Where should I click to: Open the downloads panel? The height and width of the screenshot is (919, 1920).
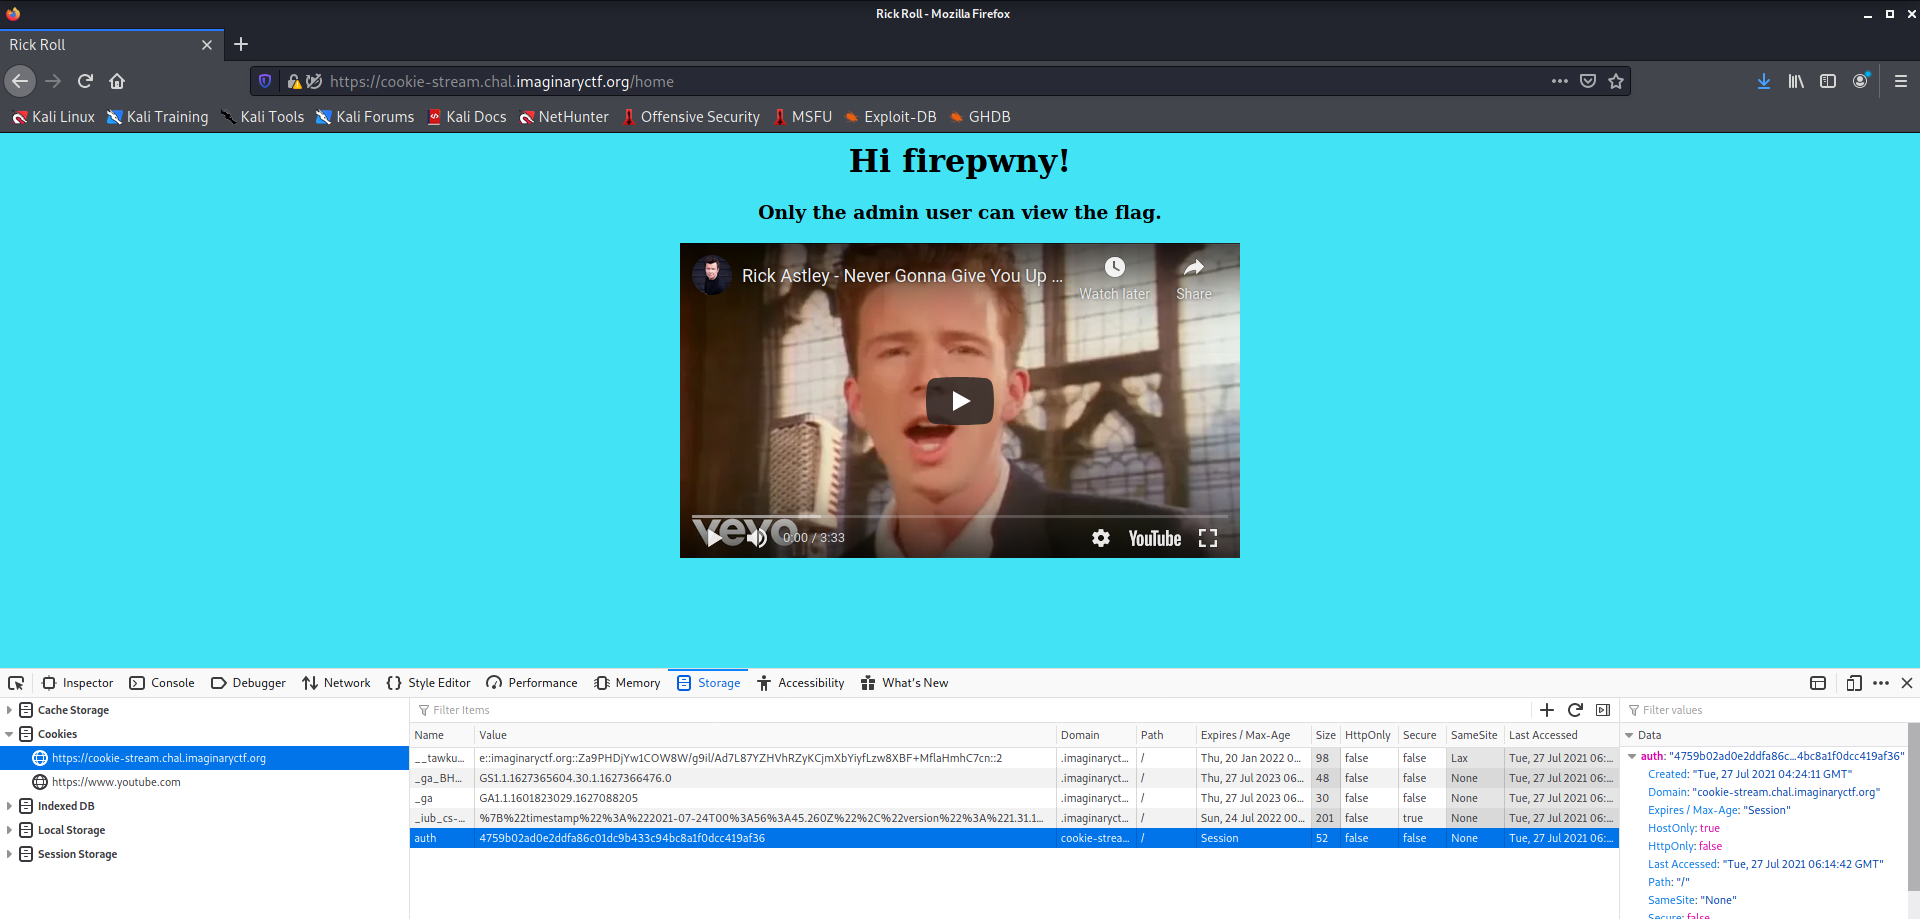point(1764,81)
